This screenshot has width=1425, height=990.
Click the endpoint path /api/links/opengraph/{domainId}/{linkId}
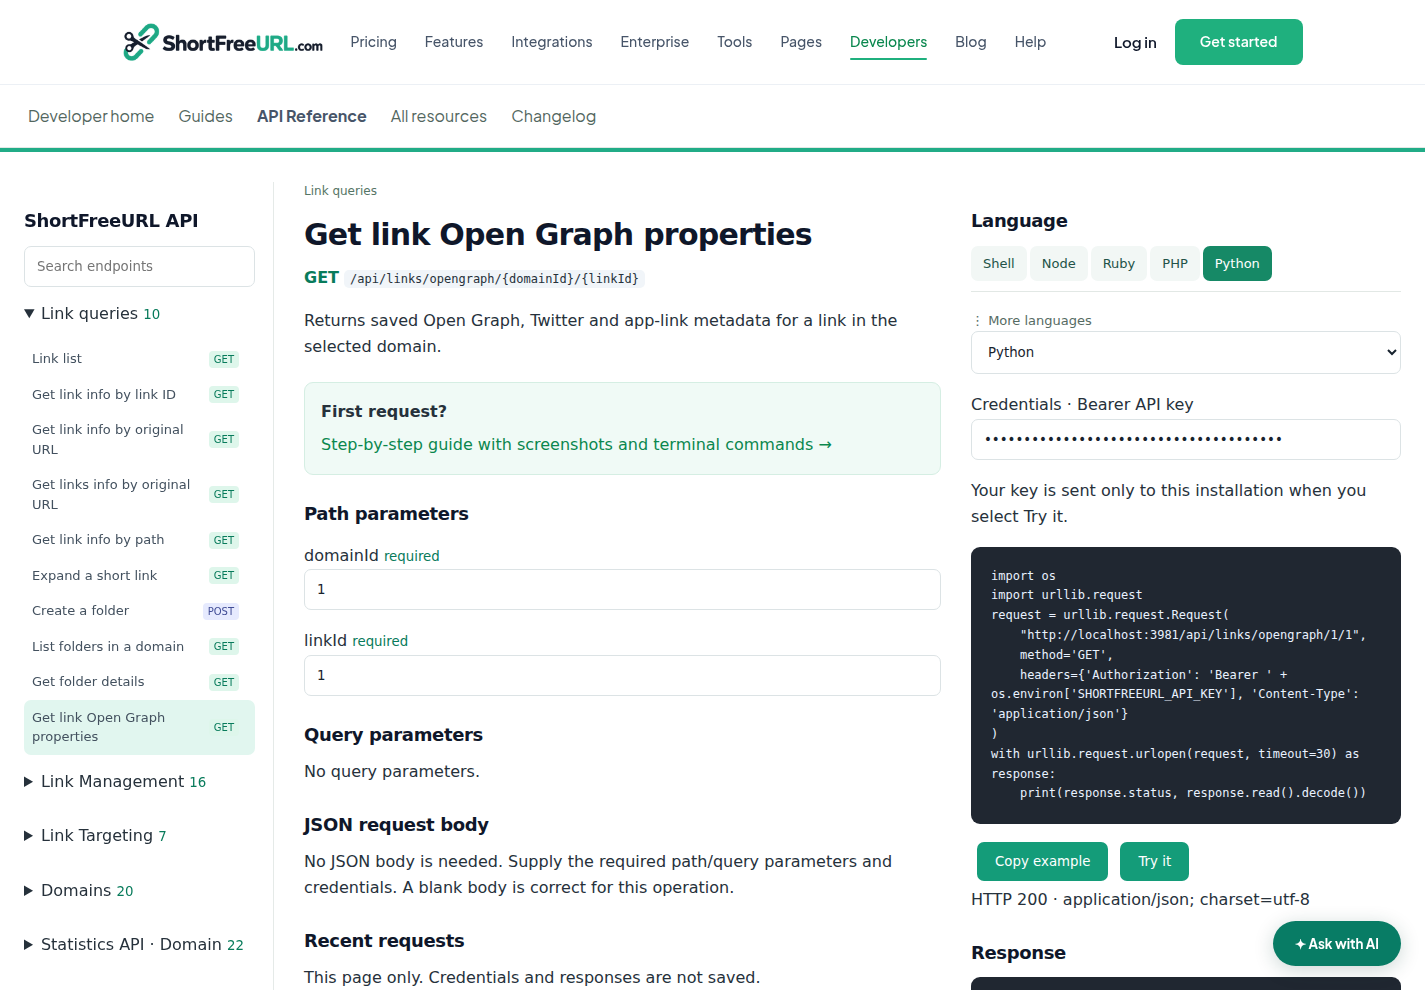pos(494,278)
